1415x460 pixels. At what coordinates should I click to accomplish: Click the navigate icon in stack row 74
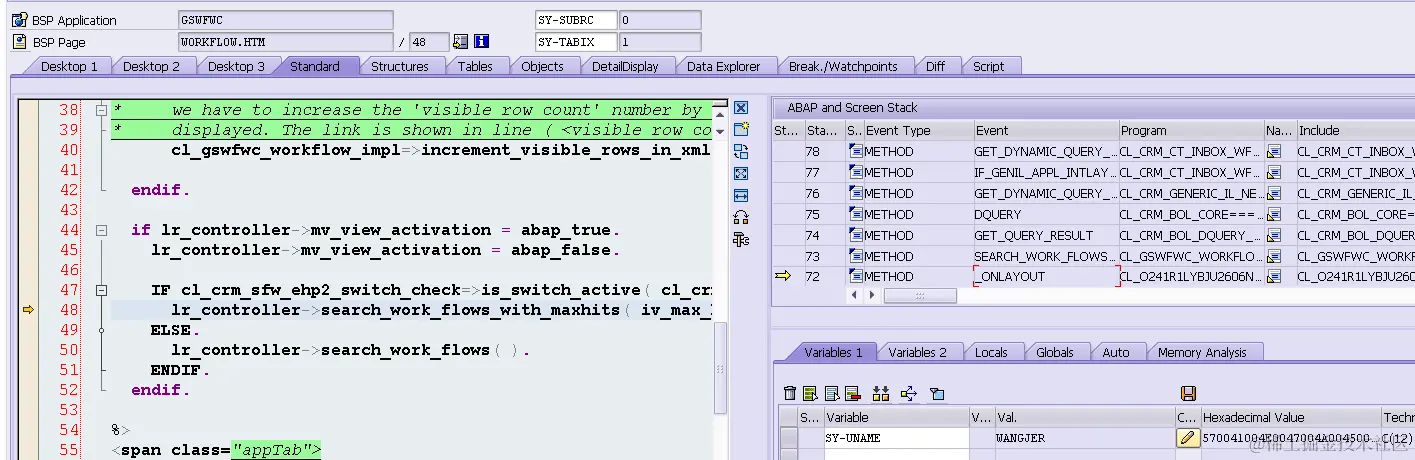click(1274, 235)
